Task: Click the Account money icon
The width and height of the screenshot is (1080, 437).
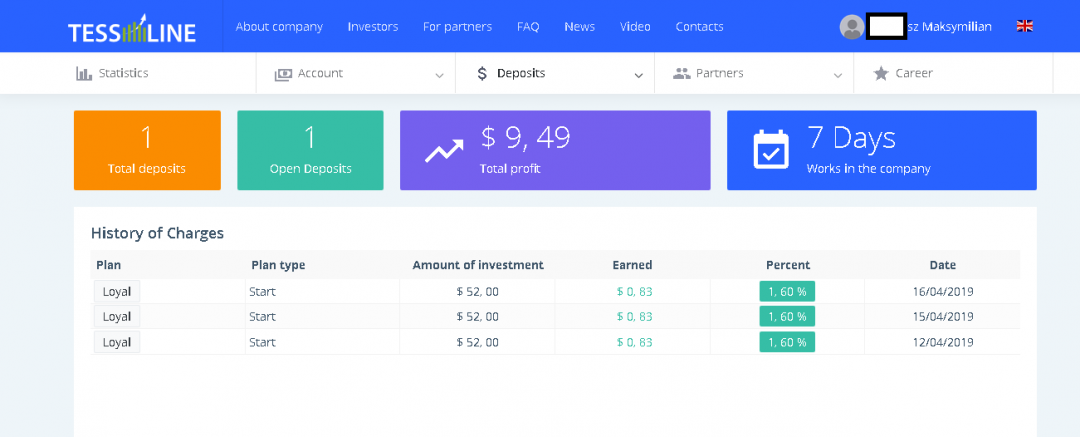Action: [283, 73]
